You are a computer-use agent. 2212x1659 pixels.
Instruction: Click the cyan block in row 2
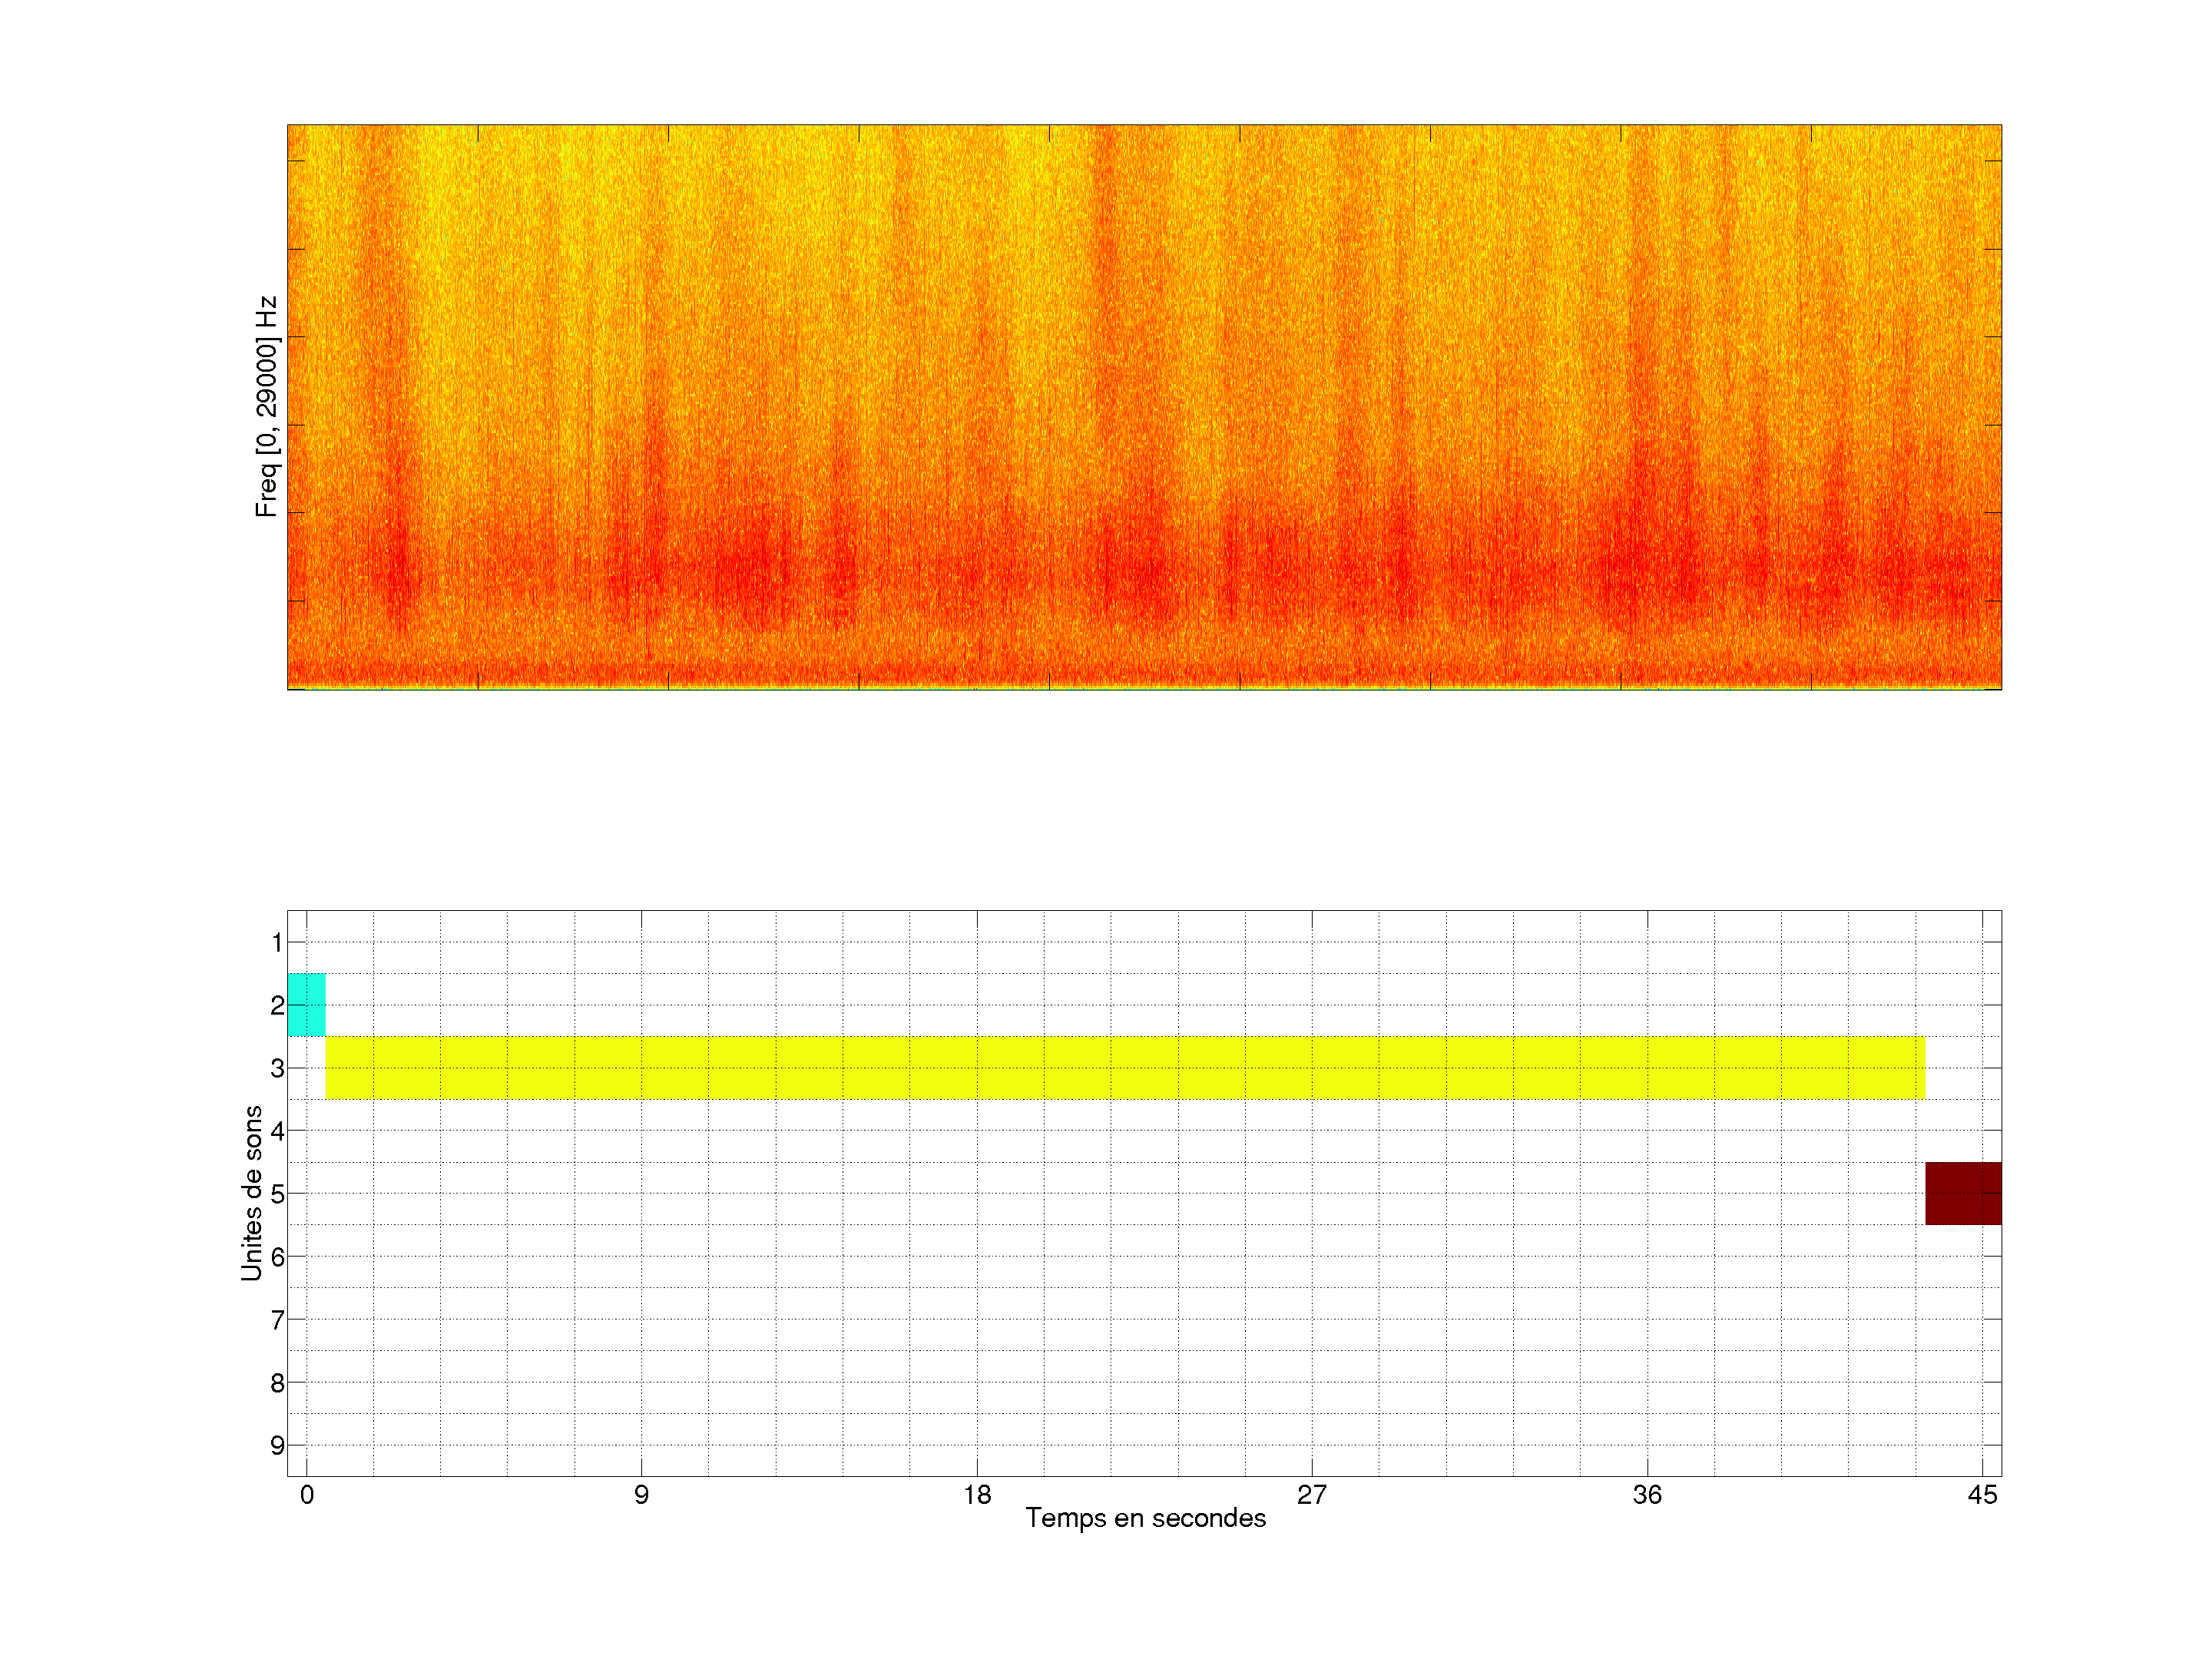tap(306, 1004)
